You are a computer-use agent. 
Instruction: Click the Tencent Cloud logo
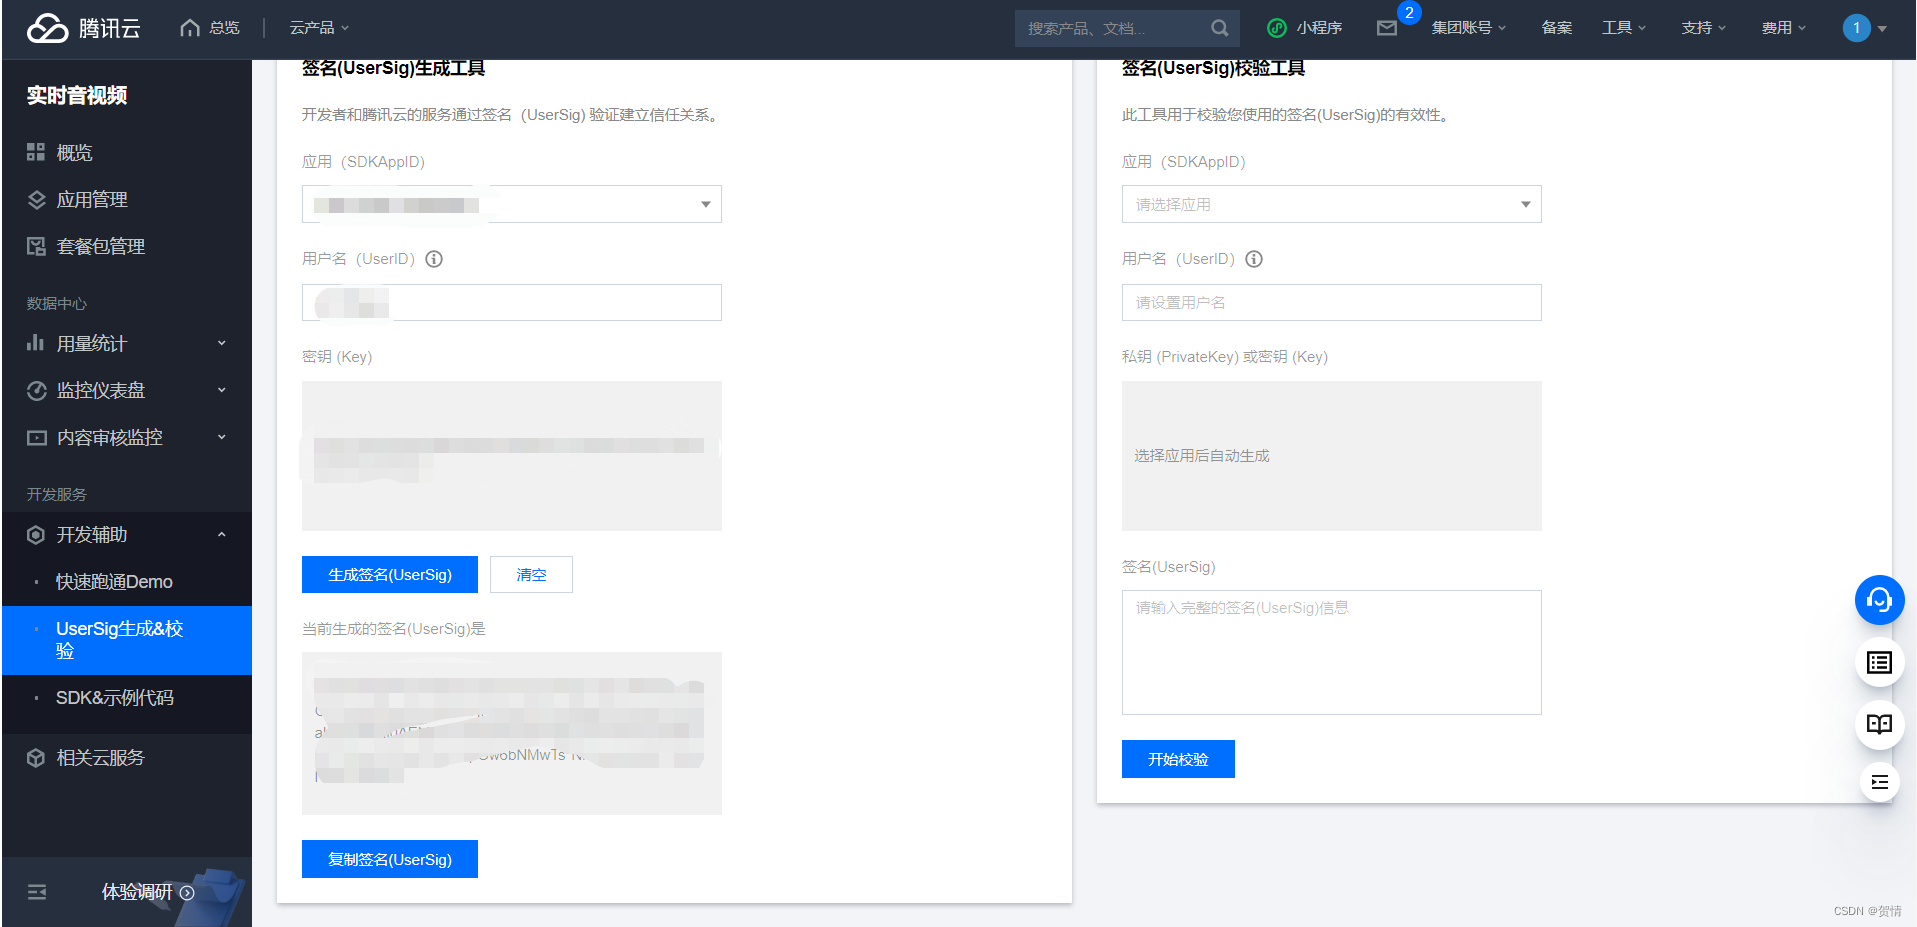tap(83, 28)
